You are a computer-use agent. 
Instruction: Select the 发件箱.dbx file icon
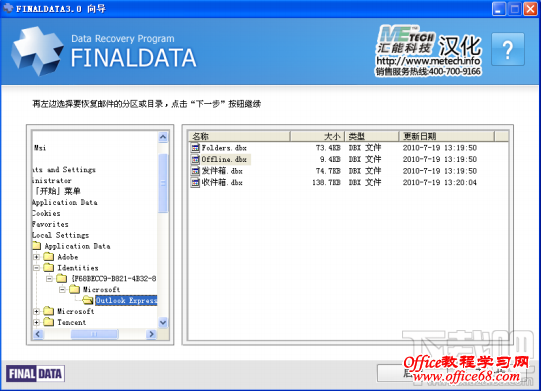195,171
